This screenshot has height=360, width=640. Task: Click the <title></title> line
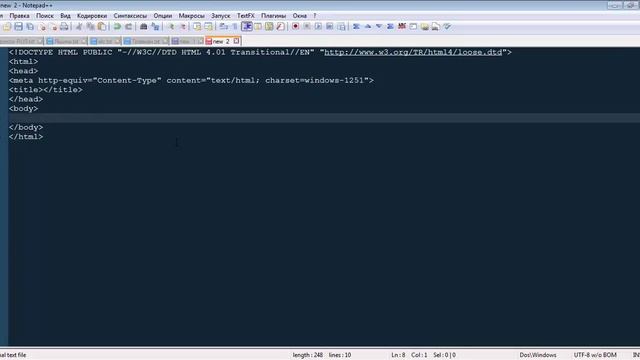(x=46, y=90)
